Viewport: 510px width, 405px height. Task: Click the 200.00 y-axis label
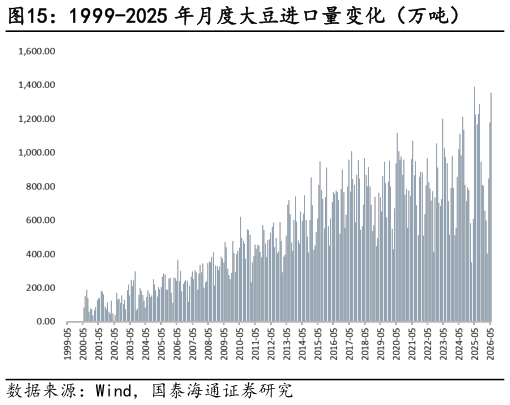41,288
